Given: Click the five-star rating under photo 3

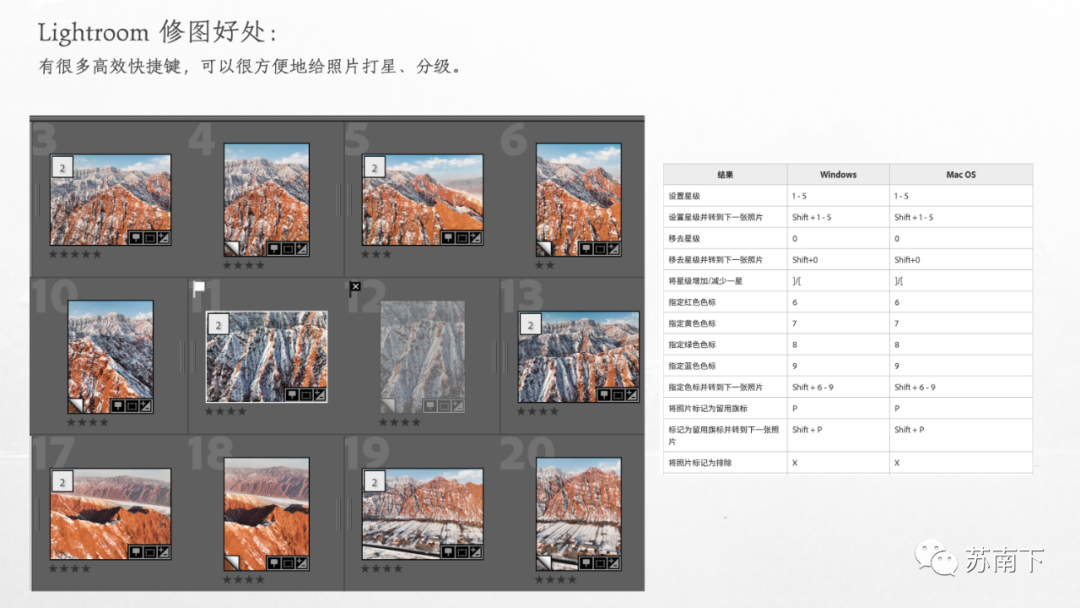Looking at the screenshot, I should click(75, 254).
